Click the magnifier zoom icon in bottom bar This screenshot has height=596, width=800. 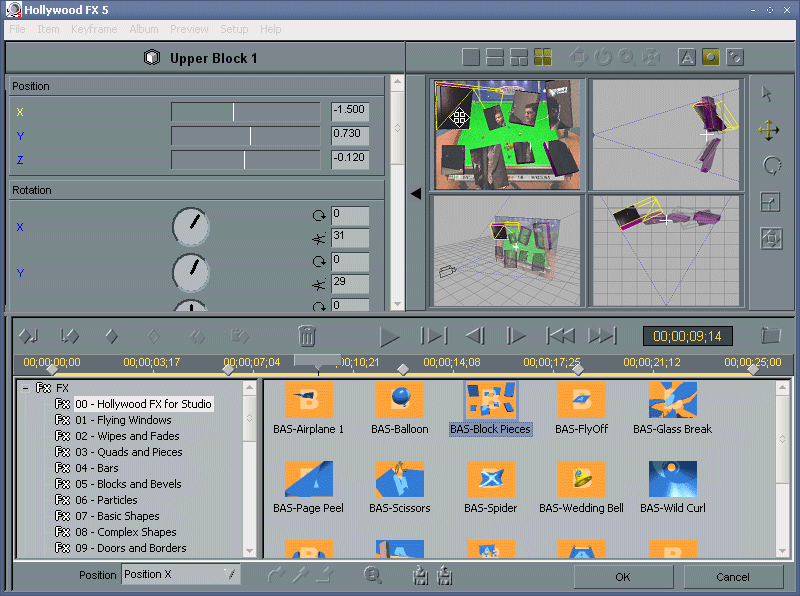(x=372, y=576)
